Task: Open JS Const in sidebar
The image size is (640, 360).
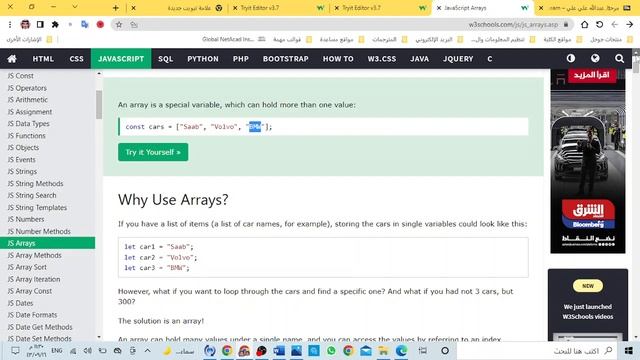Action: point(20,76)
